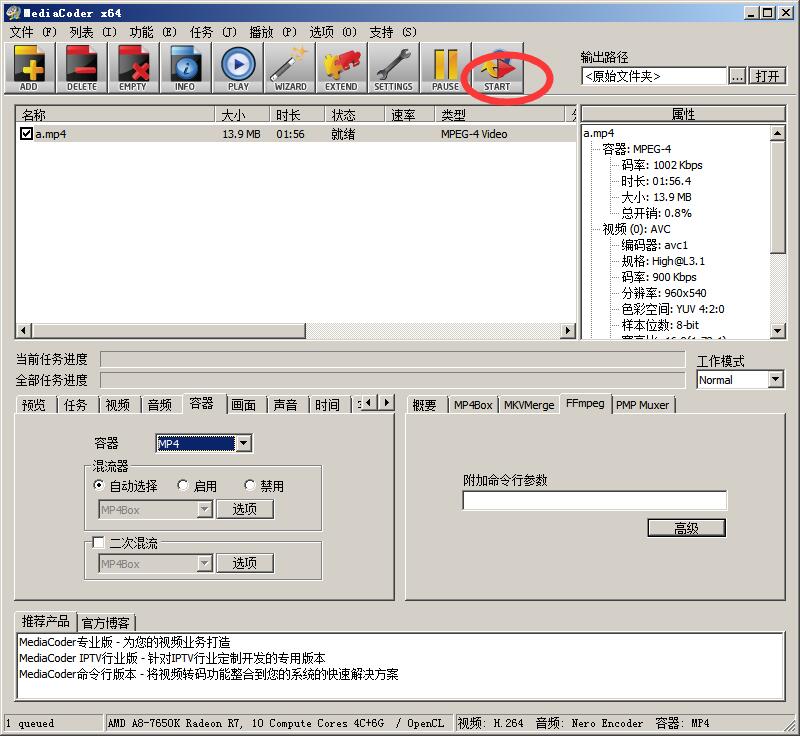This screenshot has height=736, width=800.
Task: Switch to the 声音 tab
Action: (x=285, y=405)
